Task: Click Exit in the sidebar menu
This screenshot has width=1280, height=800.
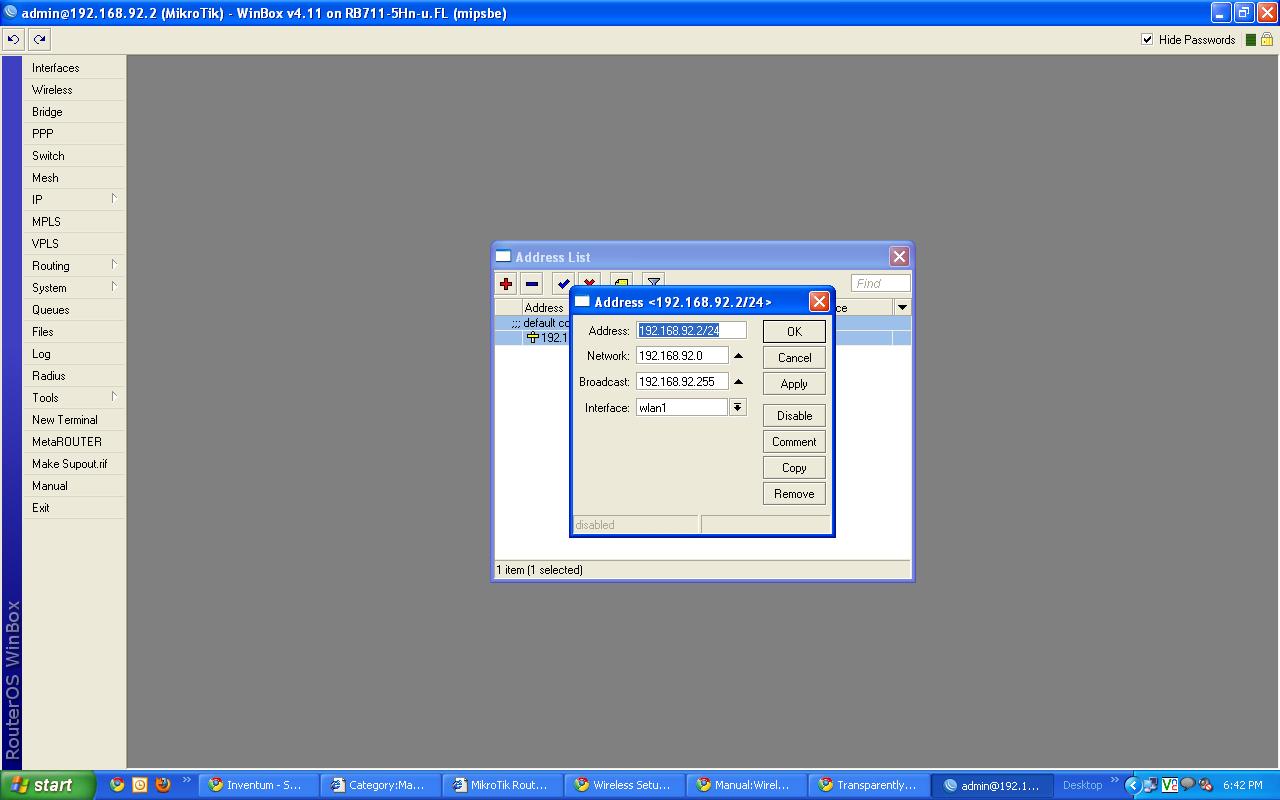Action: click(x=75, y=508)
